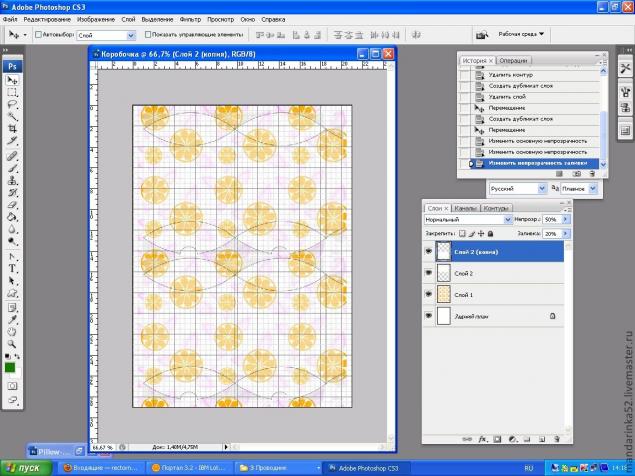Create a new layer icon in Layers panel
The image size is (635, 476).
[542, 439]
